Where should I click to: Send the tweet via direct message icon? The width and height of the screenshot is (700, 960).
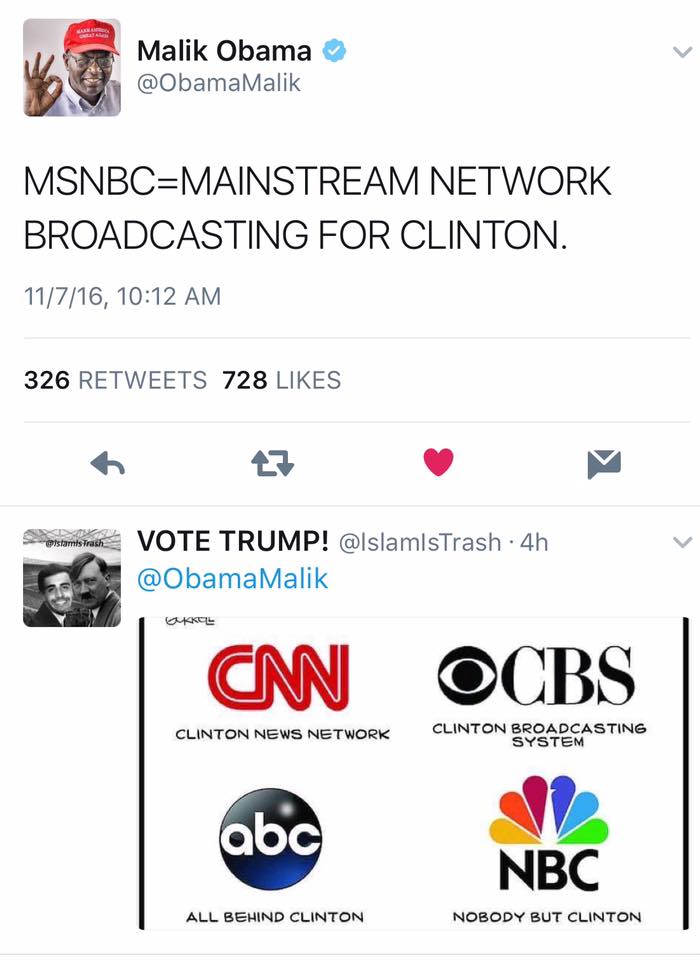pos(604,463)
